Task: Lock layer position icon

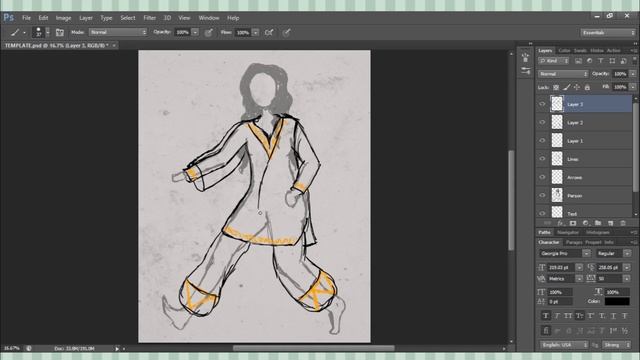Action: [577, 87]
